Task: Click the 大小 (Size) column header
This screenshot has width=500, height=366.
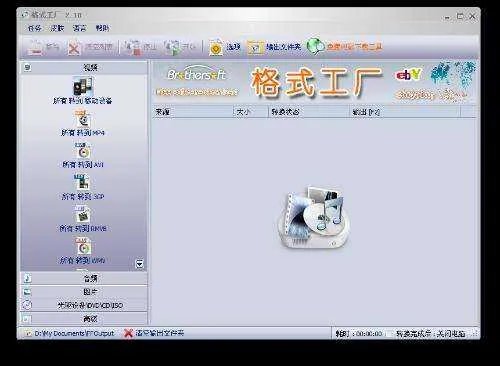Action: 251,112
